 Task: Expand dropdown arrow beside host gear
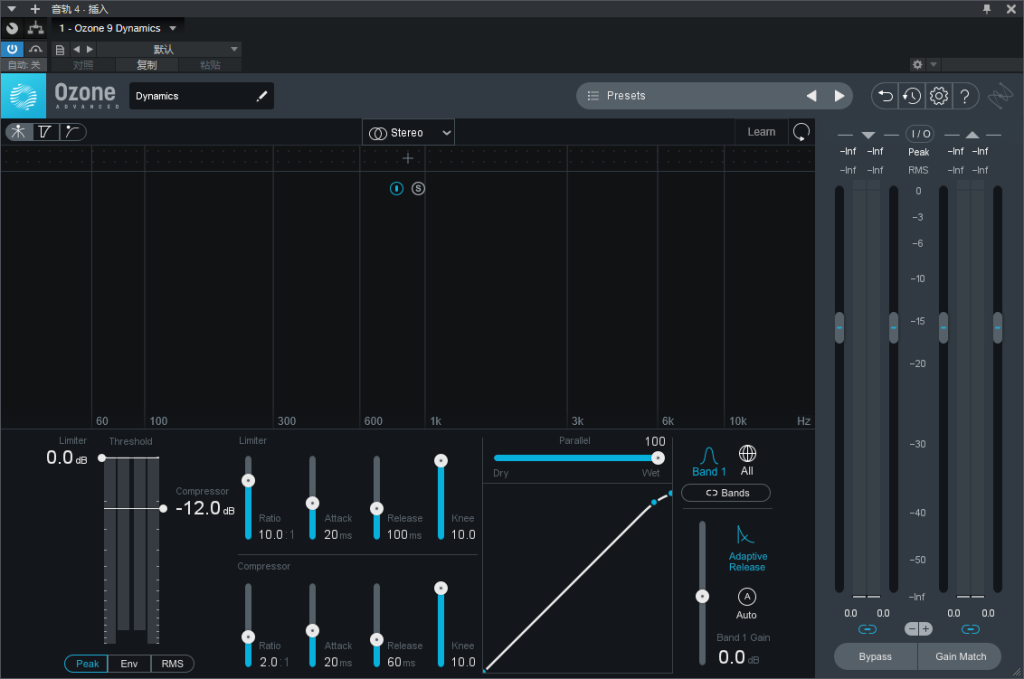point(933,65)
